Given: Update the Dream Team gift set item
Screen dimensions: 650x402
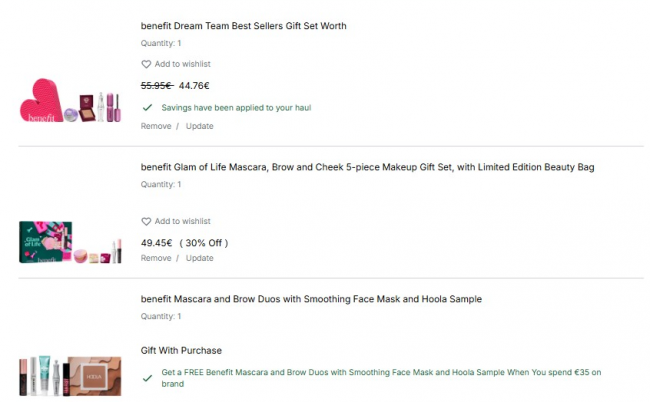Looking at the screenshot, I should pos(199,126).
